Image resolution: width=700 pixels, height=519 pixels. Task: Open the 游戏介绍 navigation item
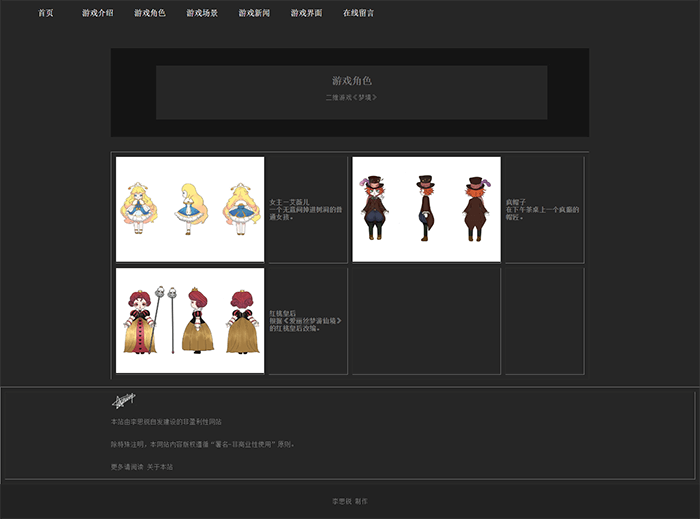[98, 13]
